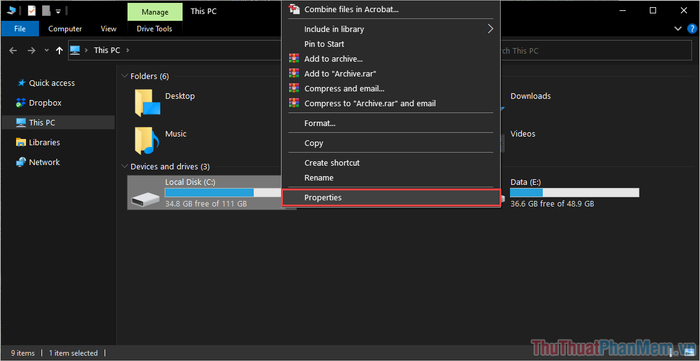Open the Help question mark icon

[692, 29]
